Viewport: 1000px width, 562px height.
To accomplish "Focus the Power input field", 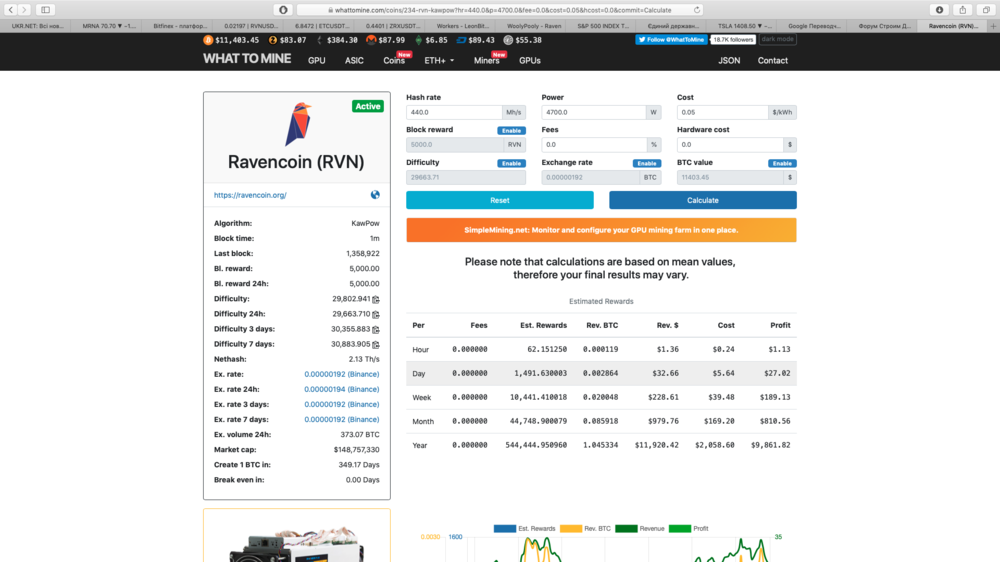I will pyautogui.click(x=593, y=112).
